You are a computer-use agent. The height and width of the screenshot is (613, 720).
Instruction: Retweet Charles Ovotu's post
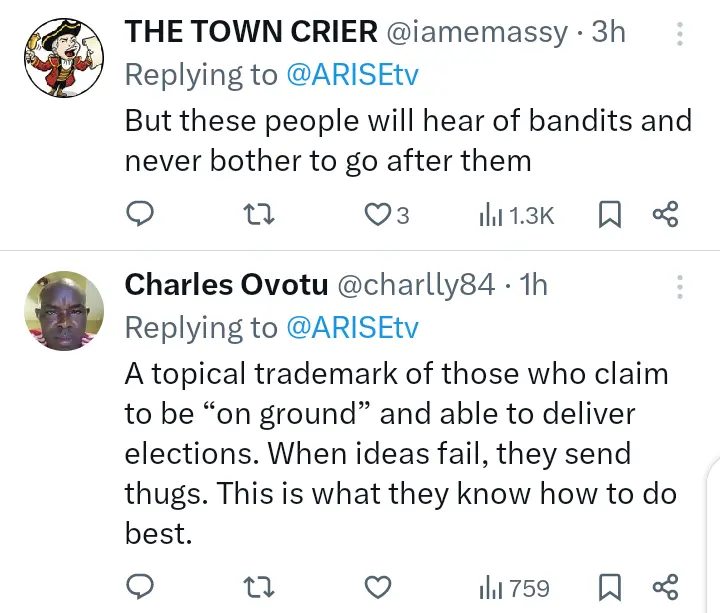click(x=259, y=586)
